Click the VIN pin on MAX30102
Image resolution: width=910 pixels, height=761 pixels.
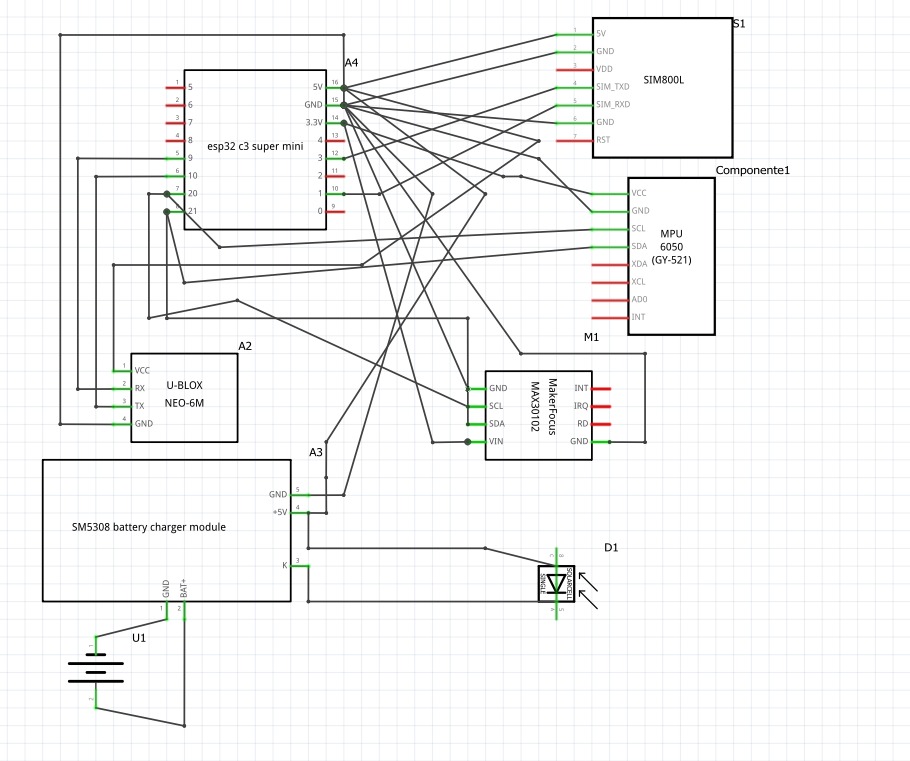(x=476, y=442)
